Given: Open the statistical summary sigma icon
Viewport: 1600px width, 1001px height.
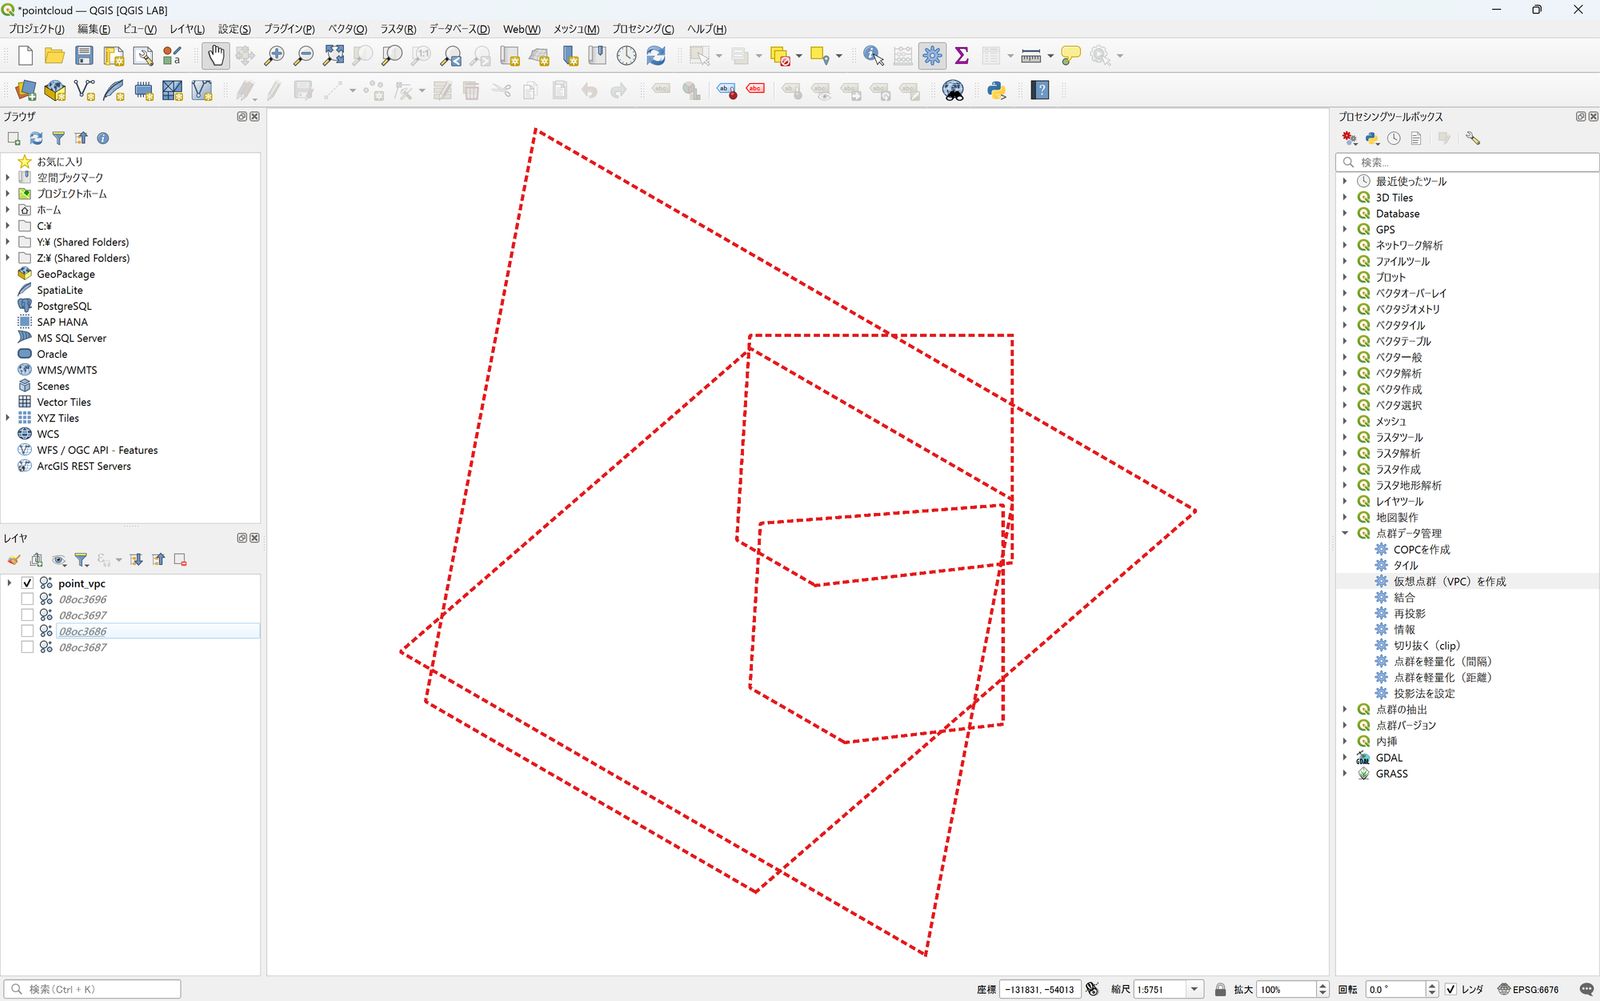Looking at the screenshot, I should click(962, 56).
